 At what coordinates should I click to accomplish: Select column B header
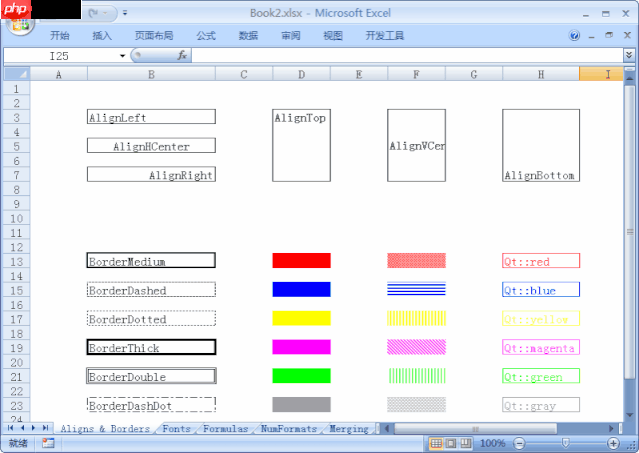click(x=151, y=75)
